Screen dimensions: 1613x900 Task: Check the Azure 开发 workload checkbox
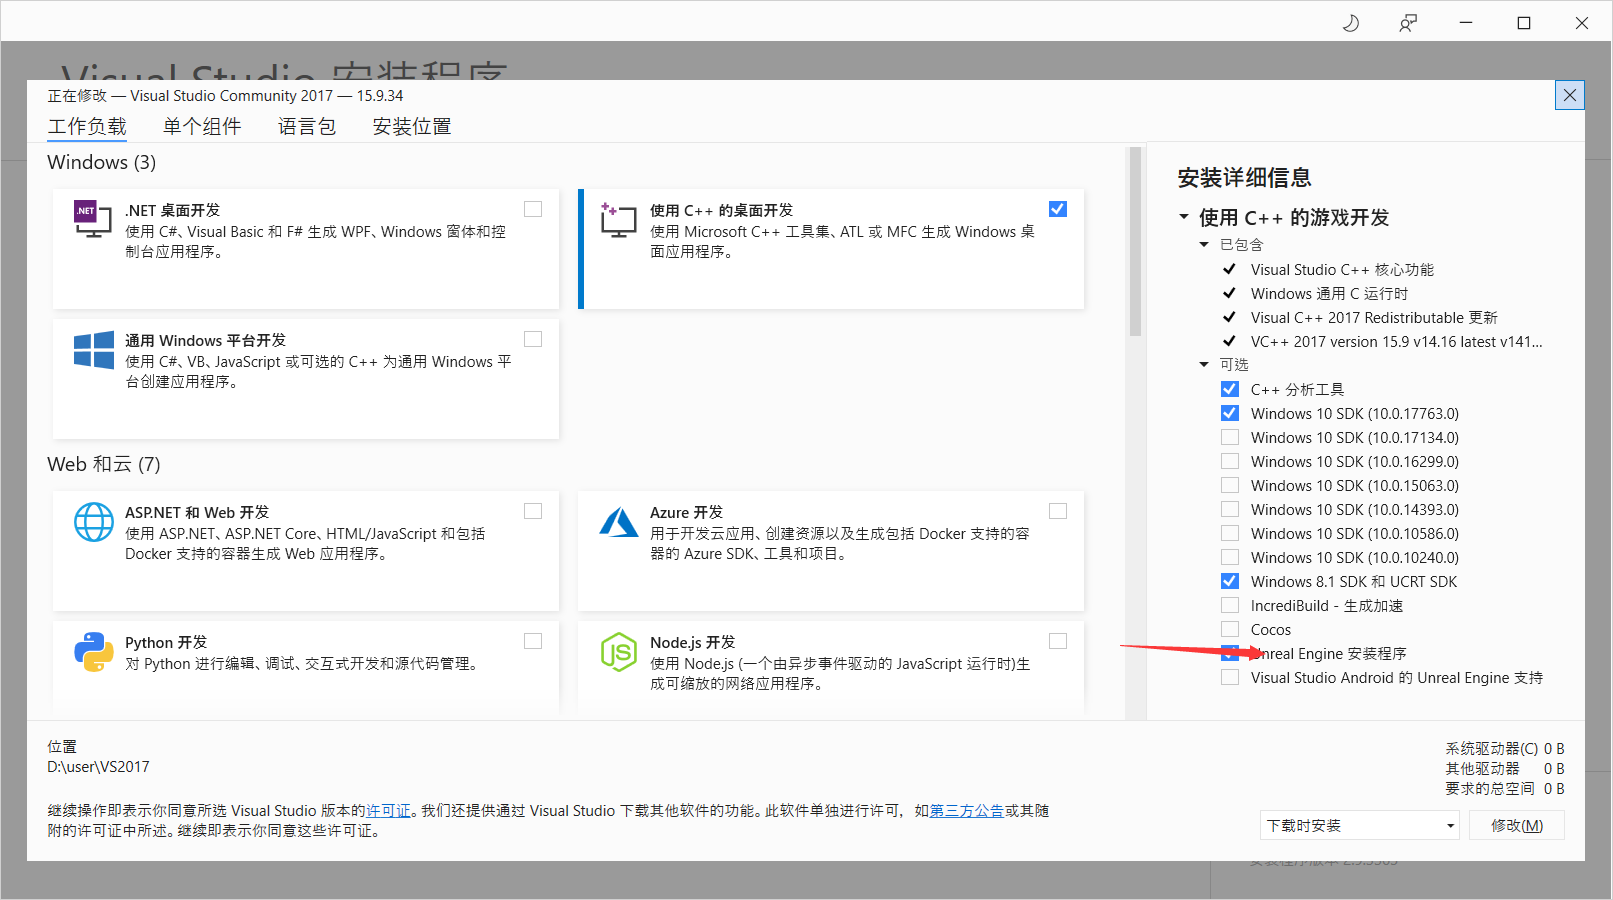pos(1058,511)
